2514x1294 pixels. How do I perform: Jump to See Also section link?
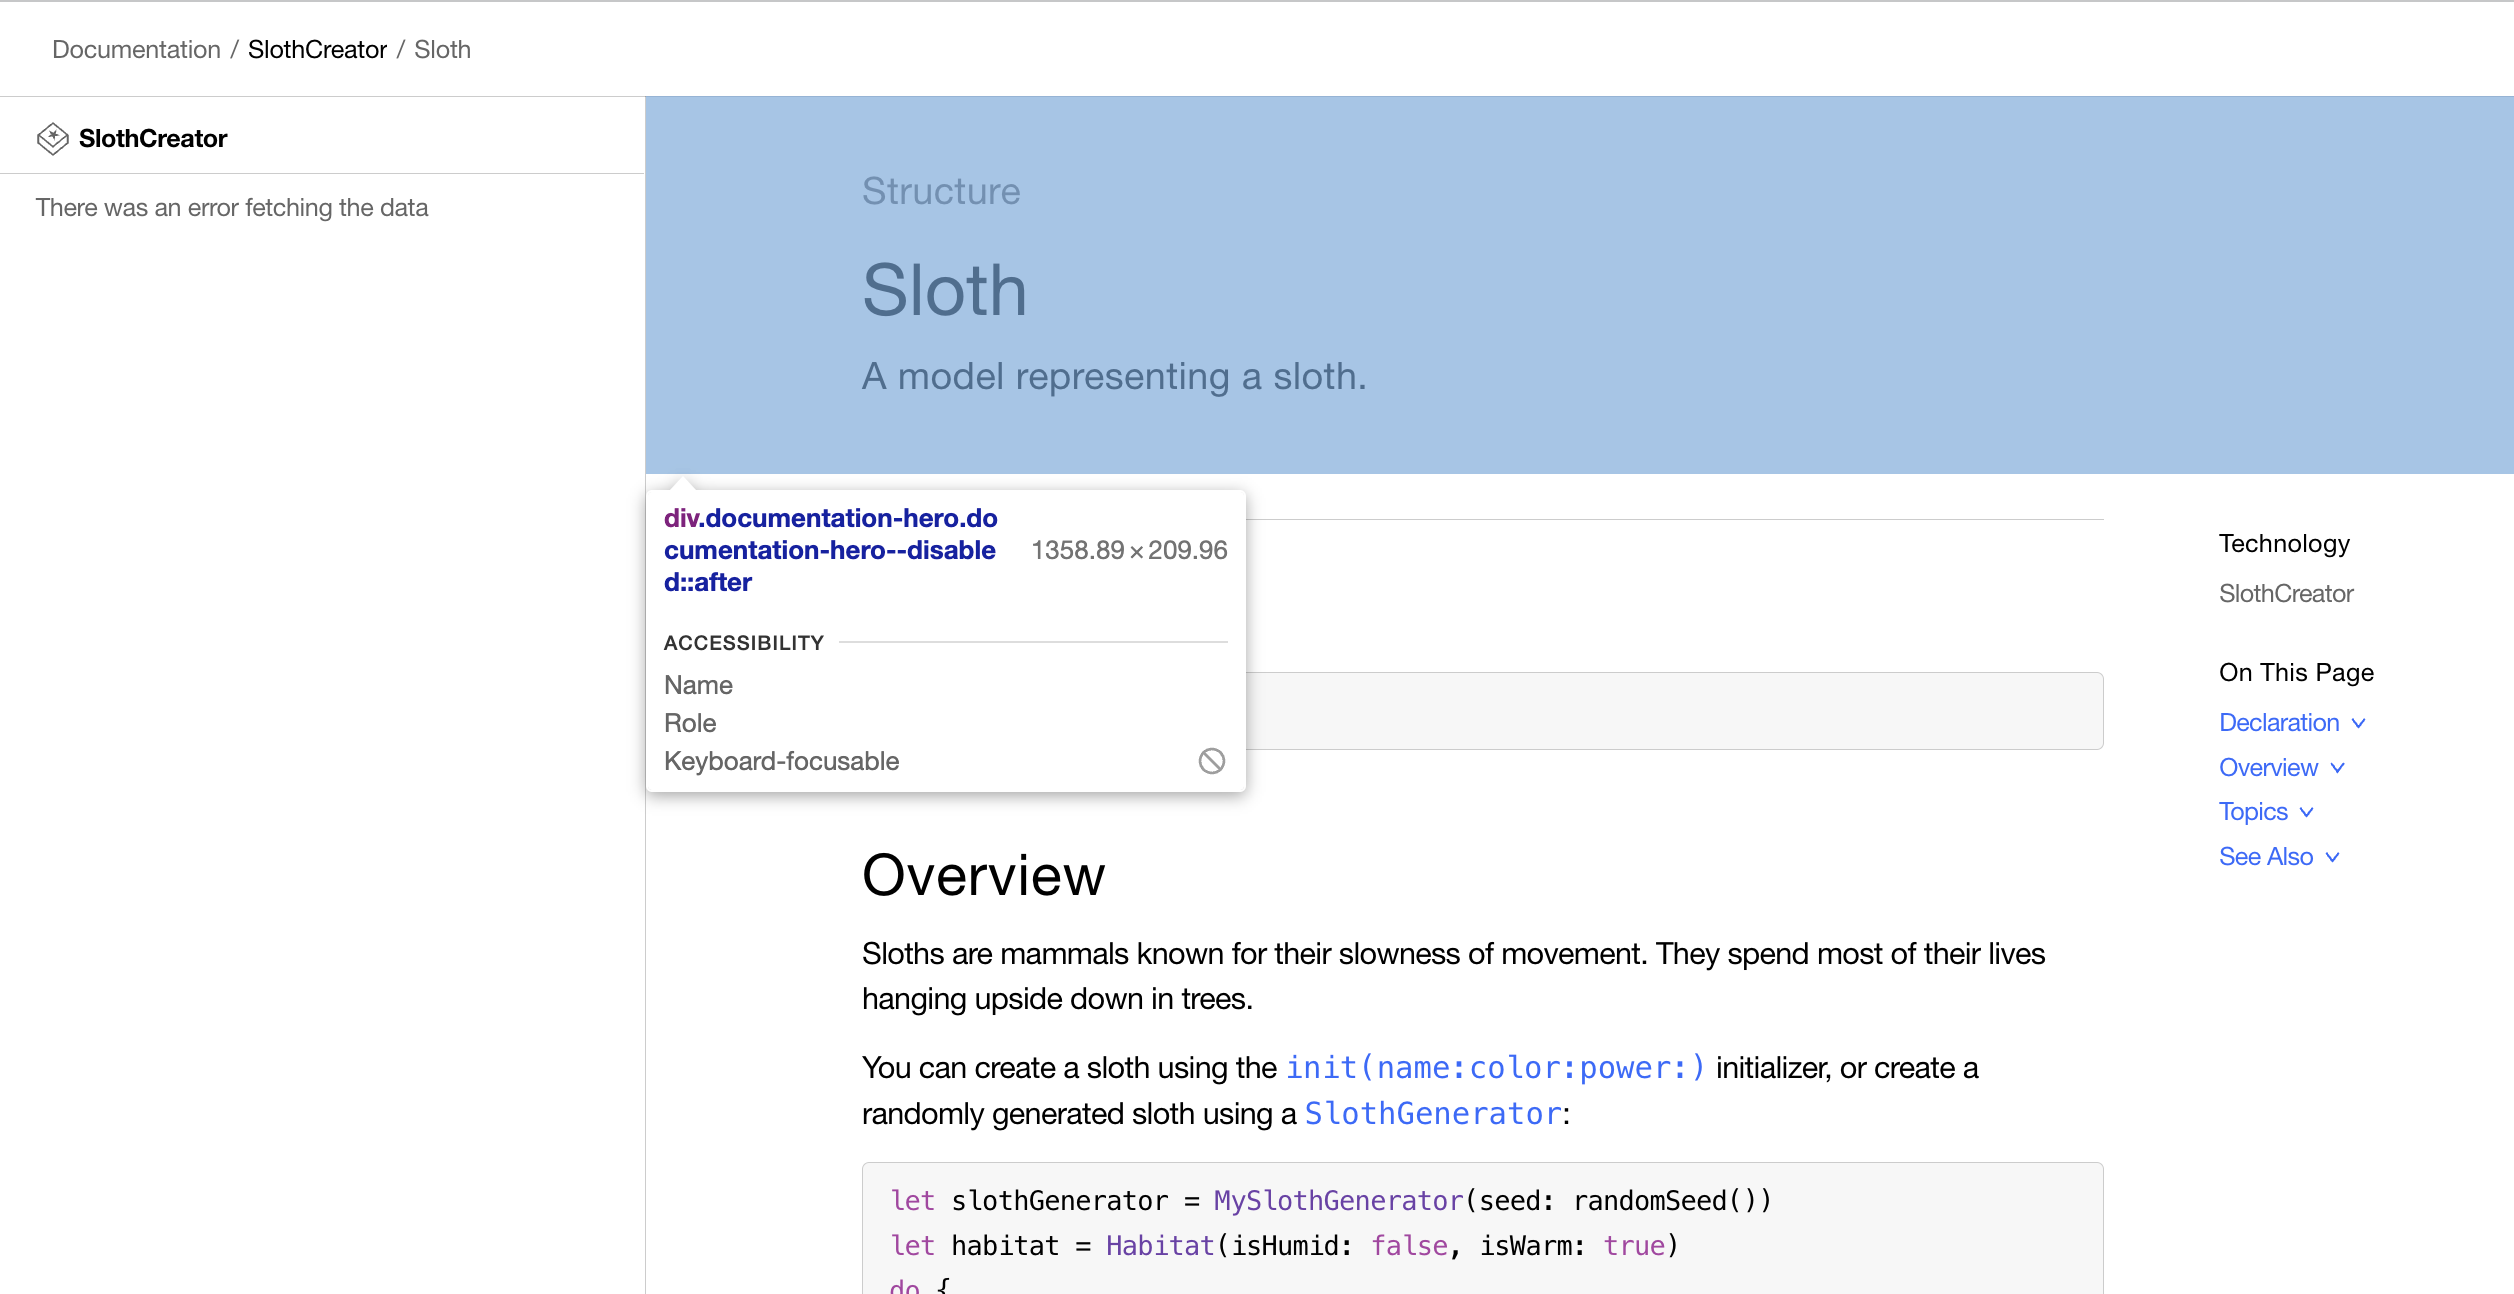[x=2265, y=857]
